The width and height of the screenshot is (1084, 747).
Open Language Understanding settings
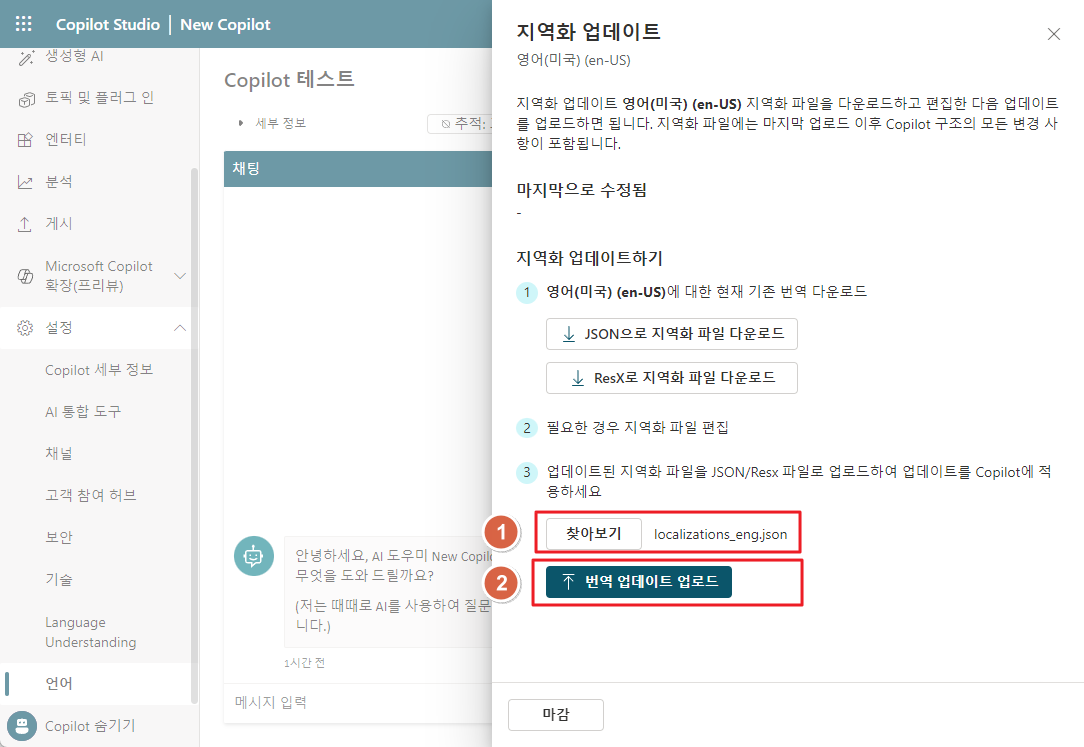point(95,632)
